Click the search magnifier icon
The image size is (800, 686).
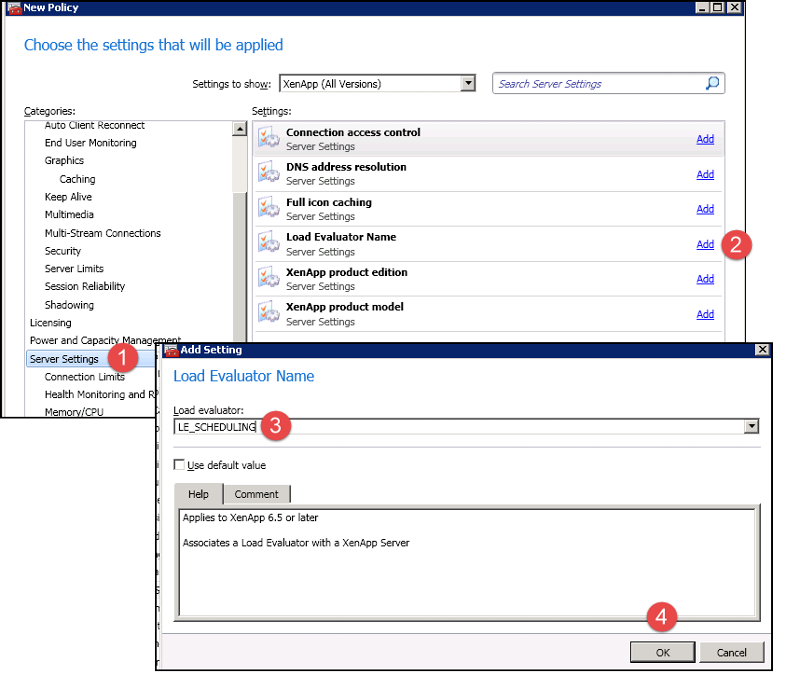click(712, 83)
